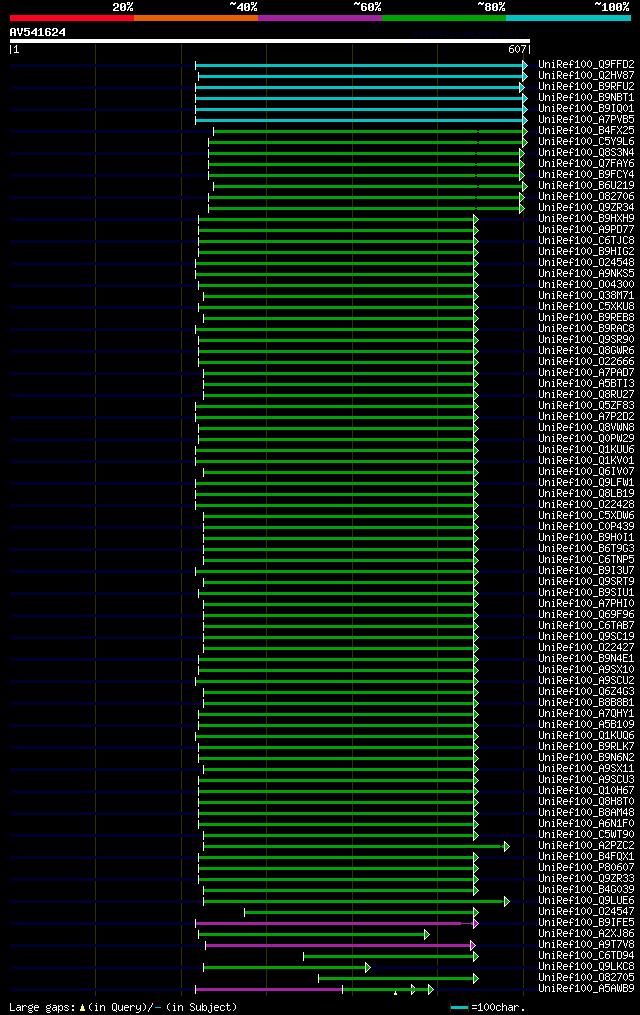The width and height of the screenshot is (640, 1015).
Task: Click the UniRef100_Q38M71 label
Action: (586, 295)
